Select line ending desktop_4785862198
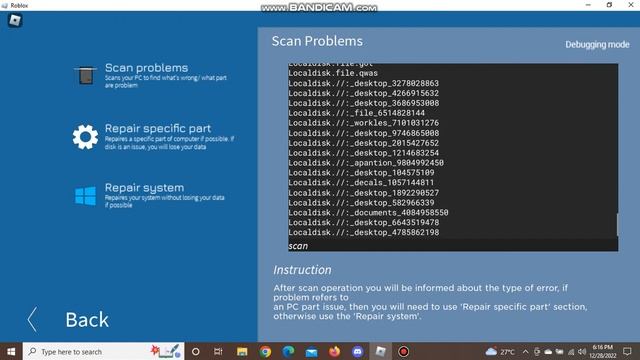640x360 pixels. click(x=363, y=232)
